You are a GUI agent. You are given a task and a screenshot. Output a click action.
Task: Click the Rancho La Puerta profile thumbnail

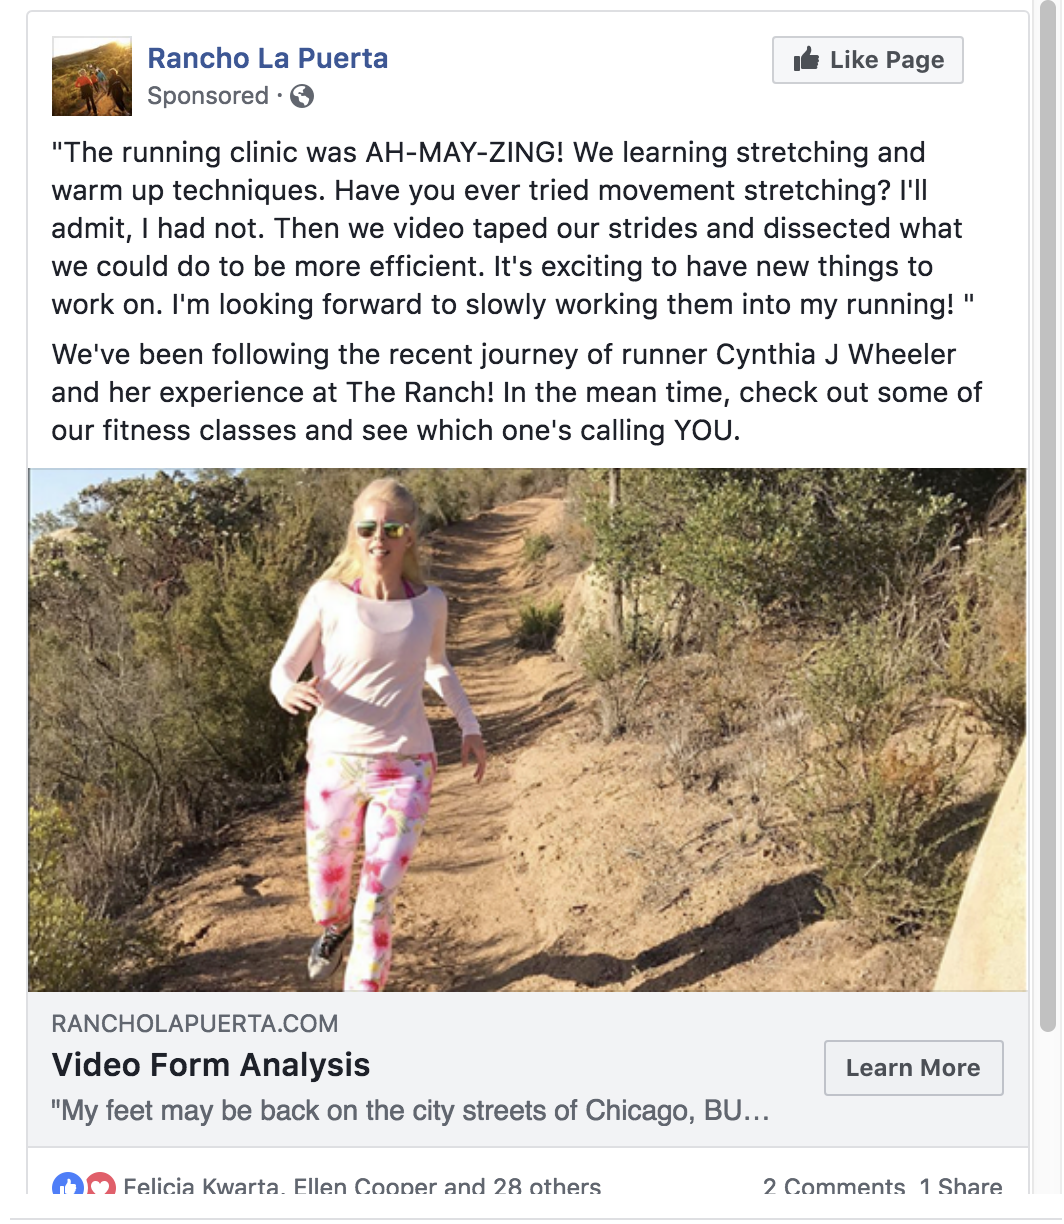91,77
